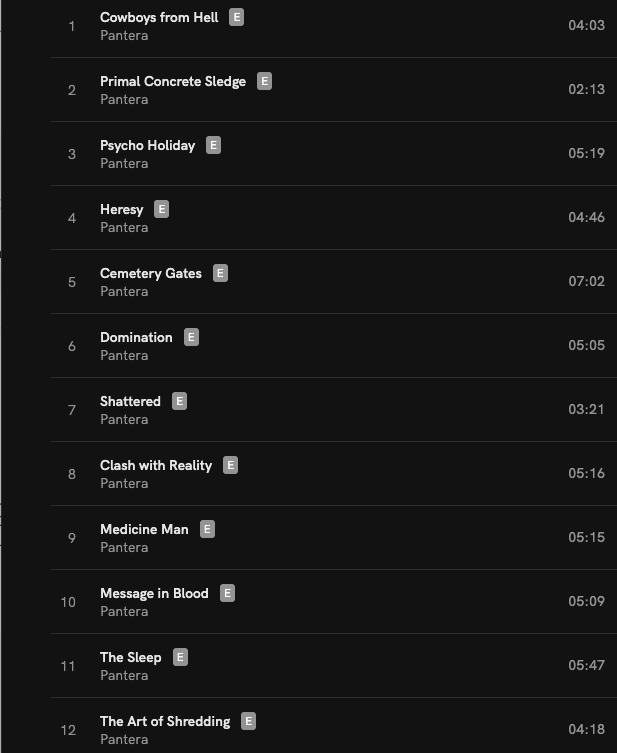
Task: Click the explicit badge beside Clash with Reality
Action: click(230, 465)
